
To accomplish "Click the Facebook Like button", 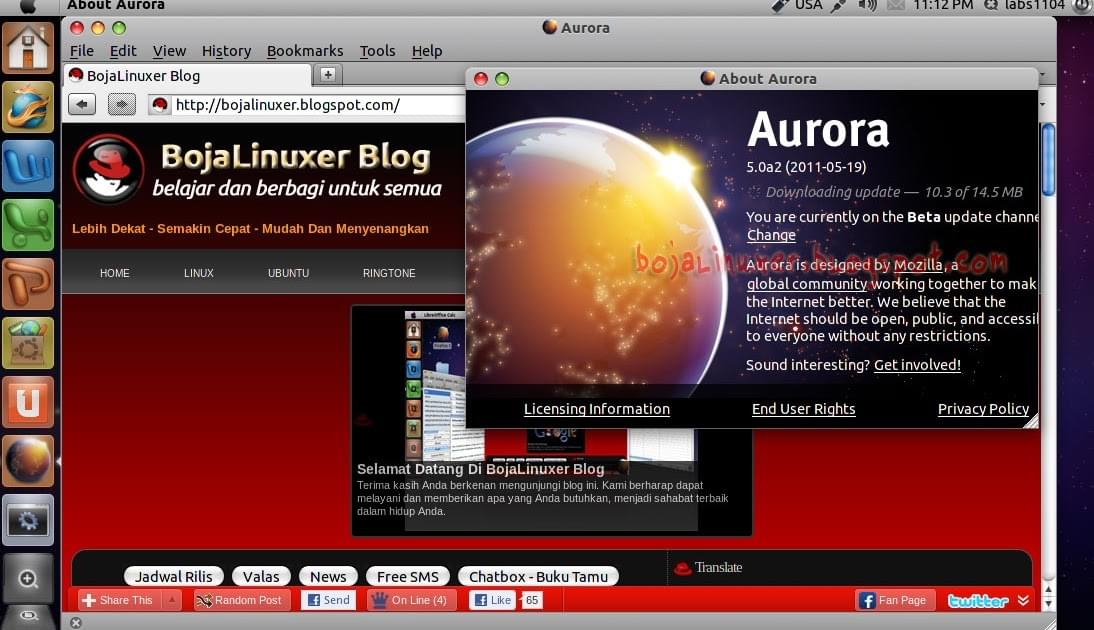I will pos(493,600).
